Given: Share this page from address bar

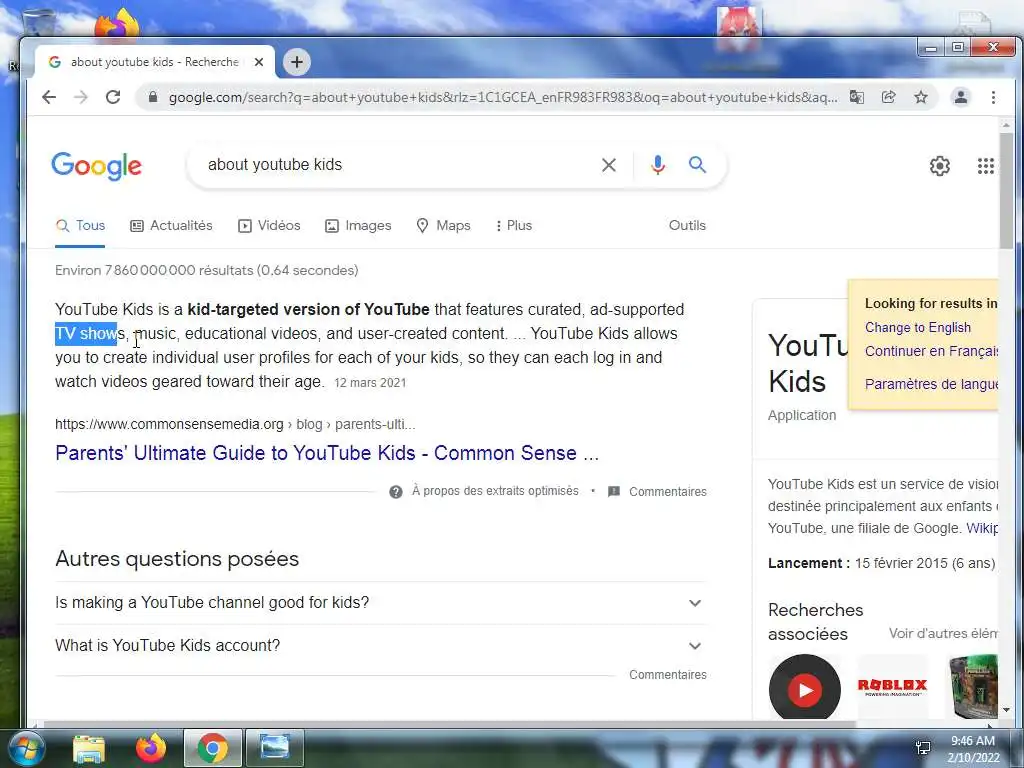Looking at the screenshot, I should click(889, 97).
